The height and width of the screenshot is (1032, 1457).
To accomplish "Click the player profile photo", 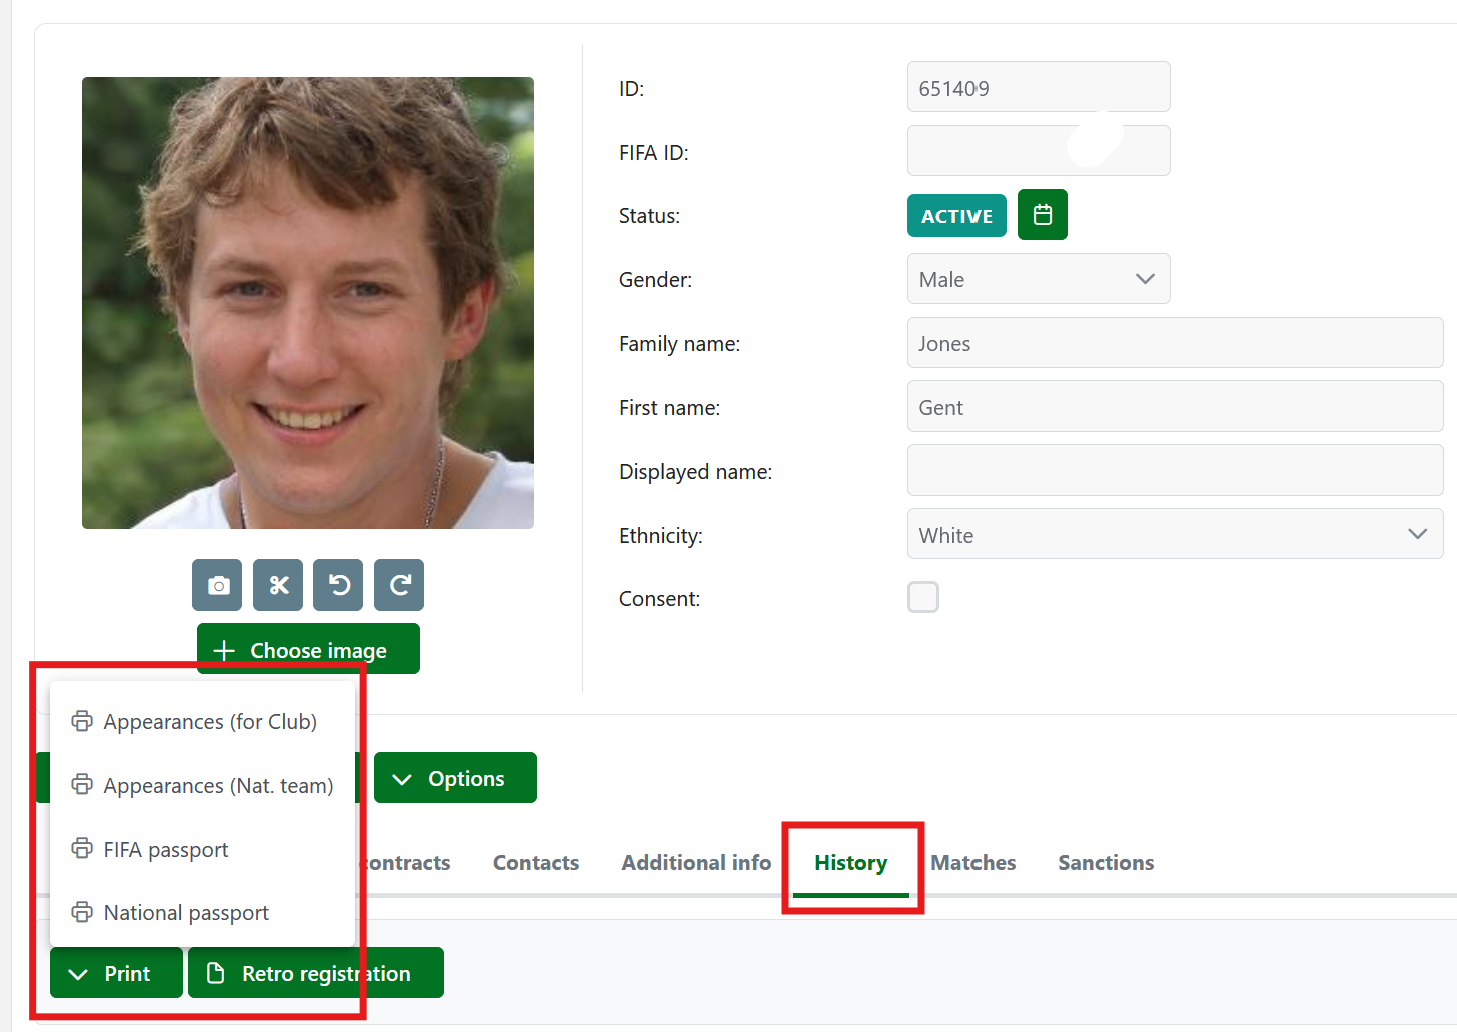I will [308, 303].
